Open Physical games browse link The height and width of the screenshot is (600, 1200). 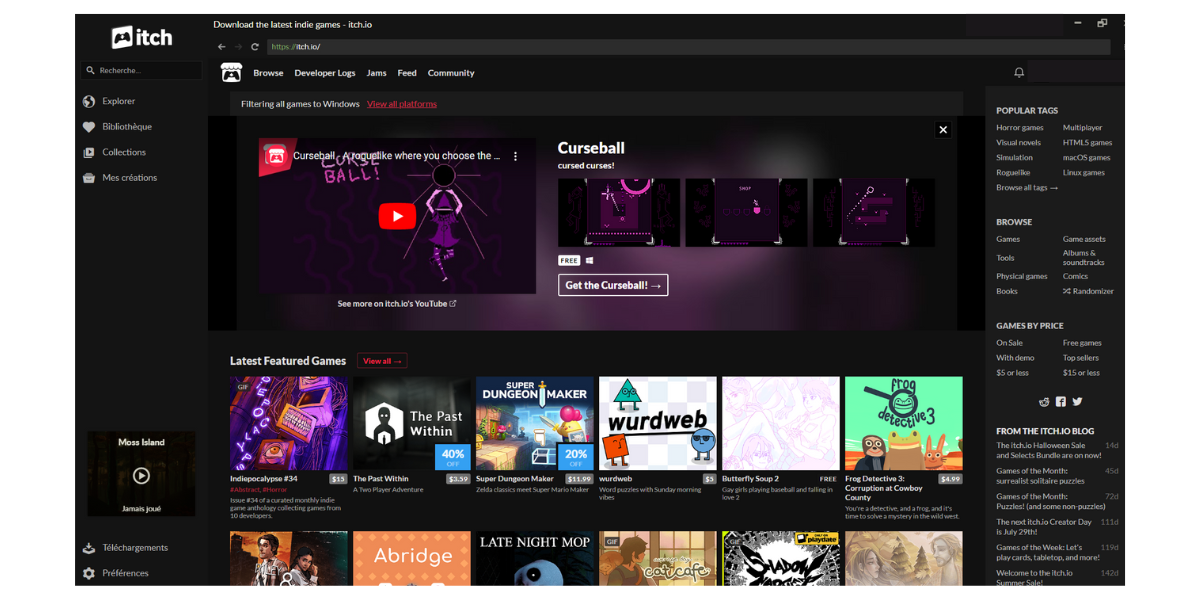(1022, 276)
